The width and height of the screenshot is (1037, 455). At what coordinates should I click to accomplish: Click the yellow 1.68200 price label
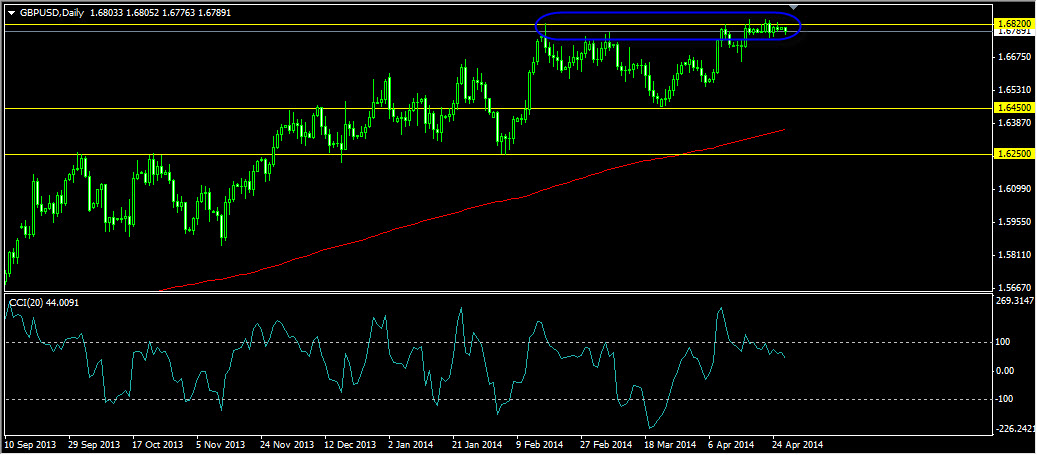pyautogui.click(x=1012, y=23)
